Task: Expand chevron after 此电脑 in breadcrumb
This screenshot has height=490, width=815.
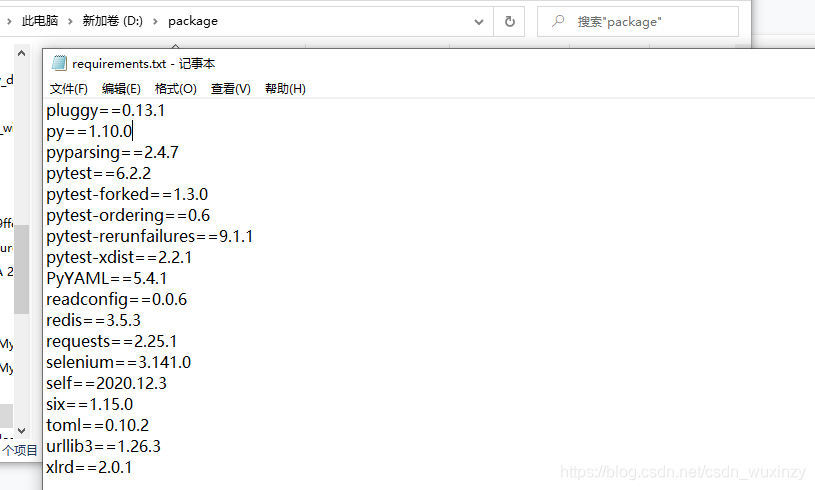Action: pyautogui.click(x=70, y=21)
